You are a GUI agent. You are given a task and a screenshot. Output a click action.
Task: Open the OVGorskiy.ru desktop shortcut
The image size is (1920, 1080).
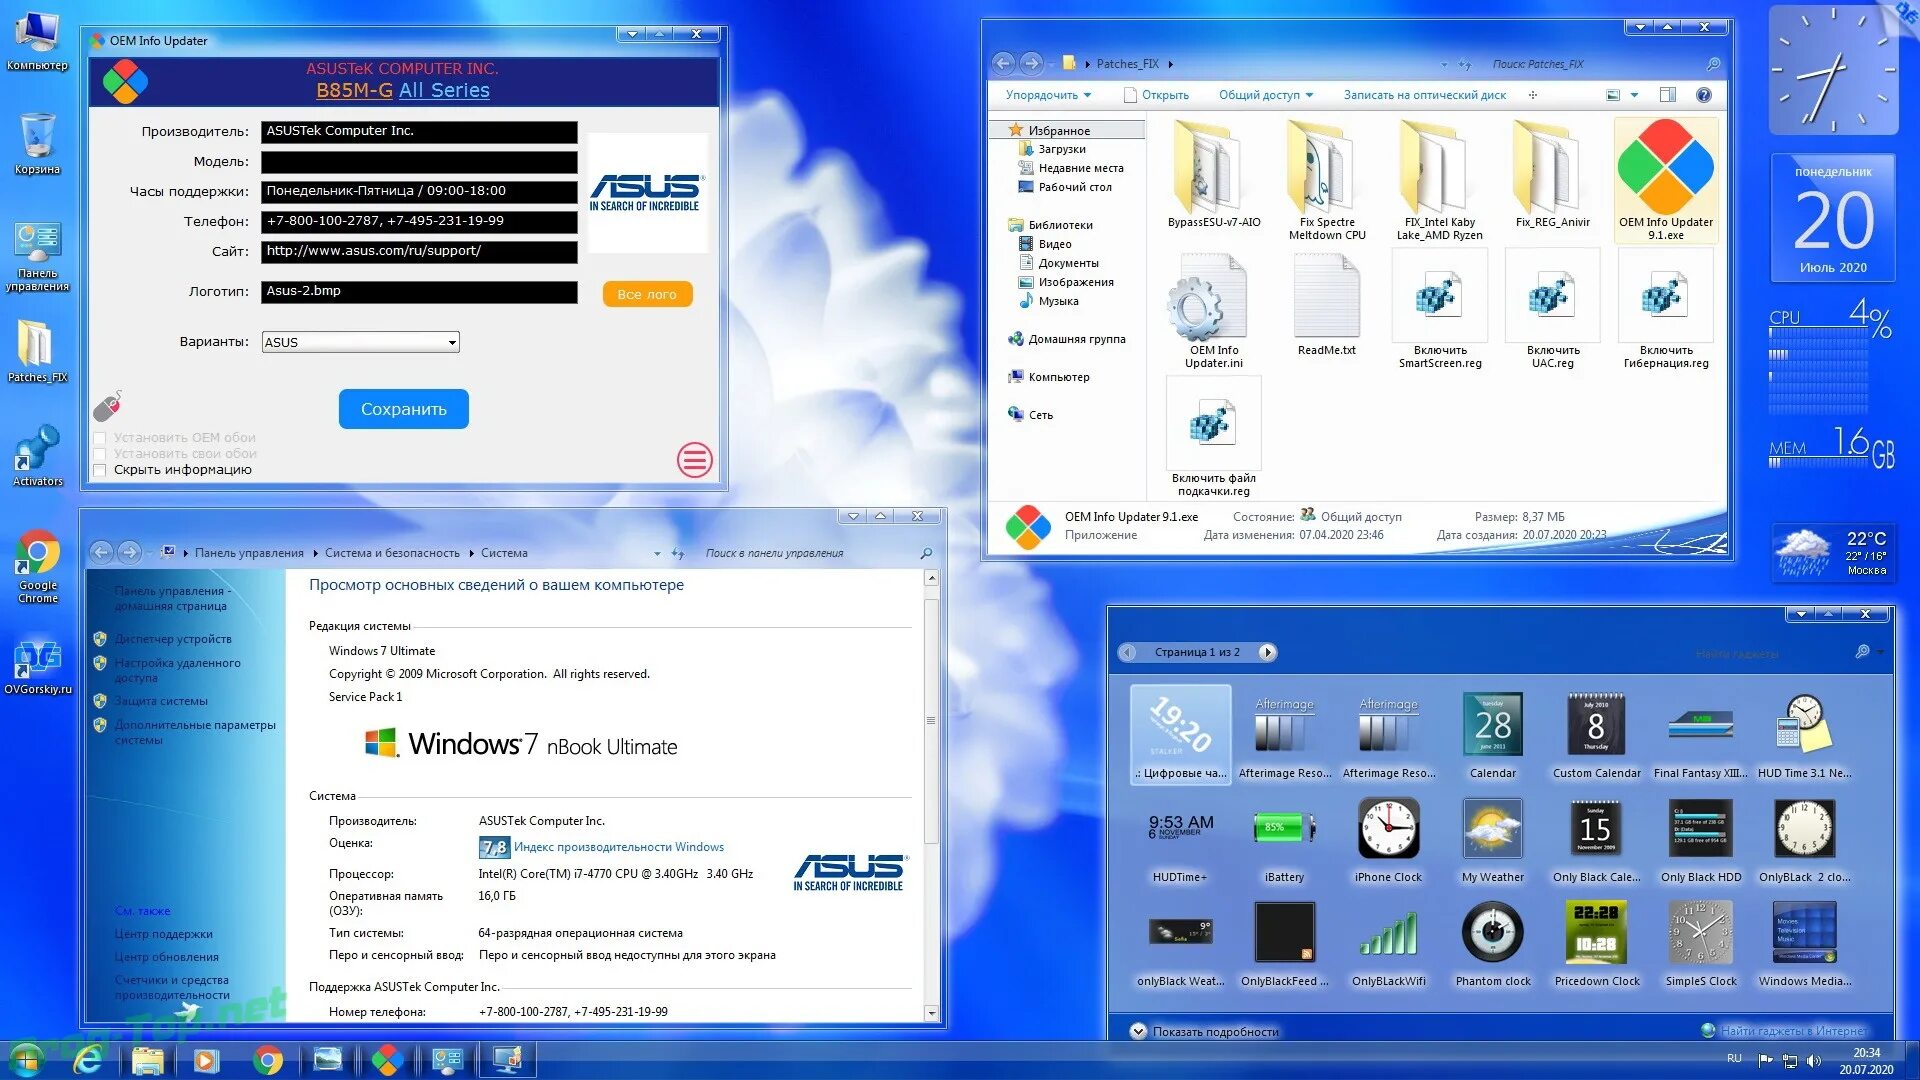[x=37, y=666]
